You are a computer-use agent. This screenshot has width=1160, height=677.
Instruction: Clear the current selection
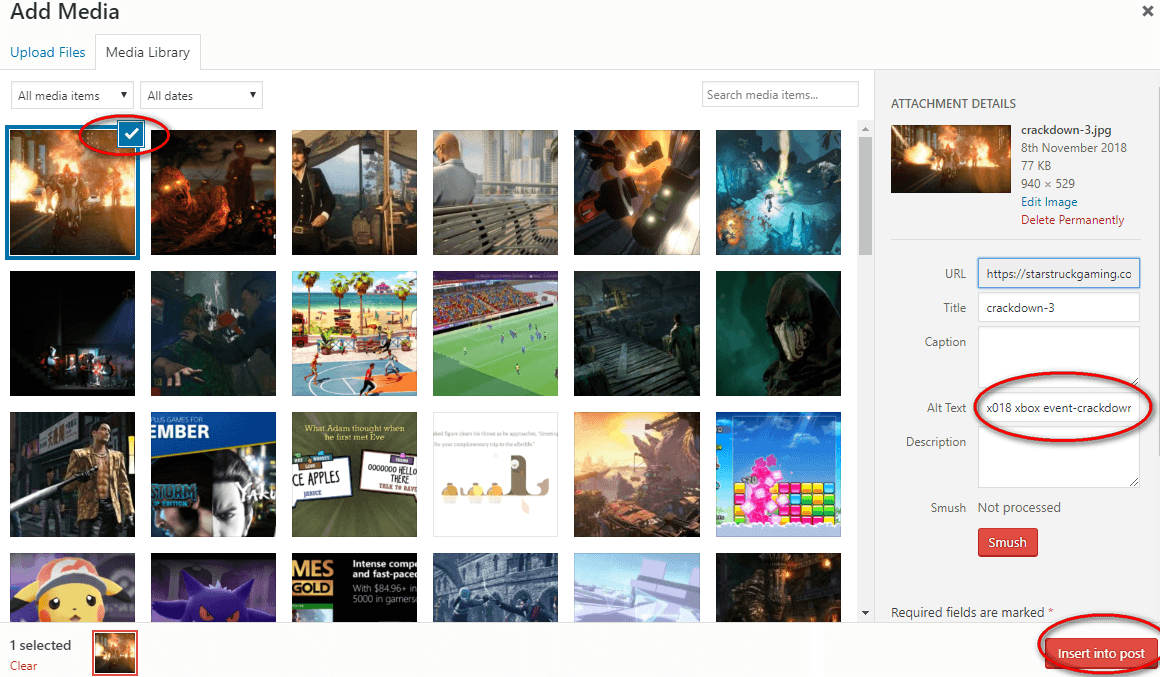pos(24,666)
